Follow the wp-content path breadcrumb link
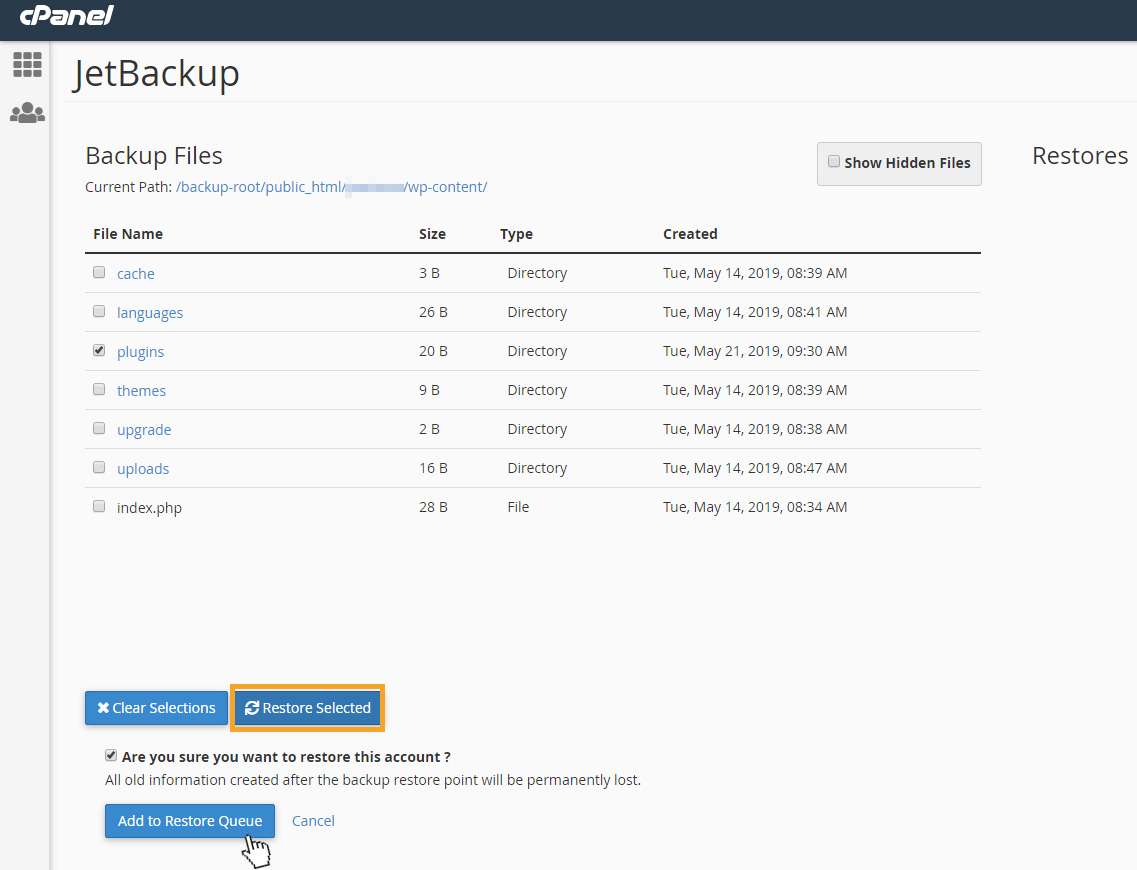Image resolution: width=1137 pixels, height=870 pixels. [x=447, y=187]
